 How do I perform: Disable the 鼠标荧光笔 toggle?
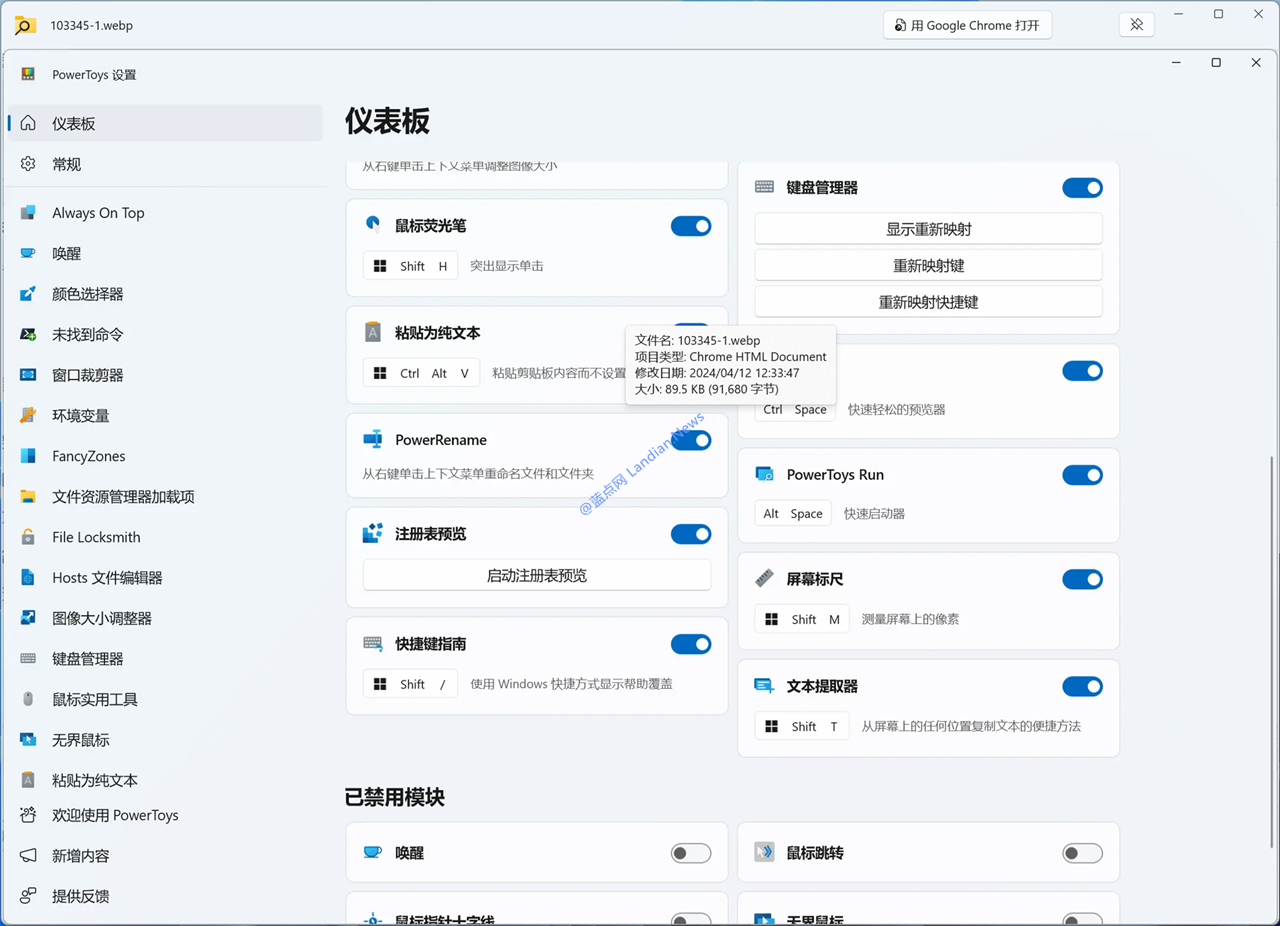(x=691, y=226)
